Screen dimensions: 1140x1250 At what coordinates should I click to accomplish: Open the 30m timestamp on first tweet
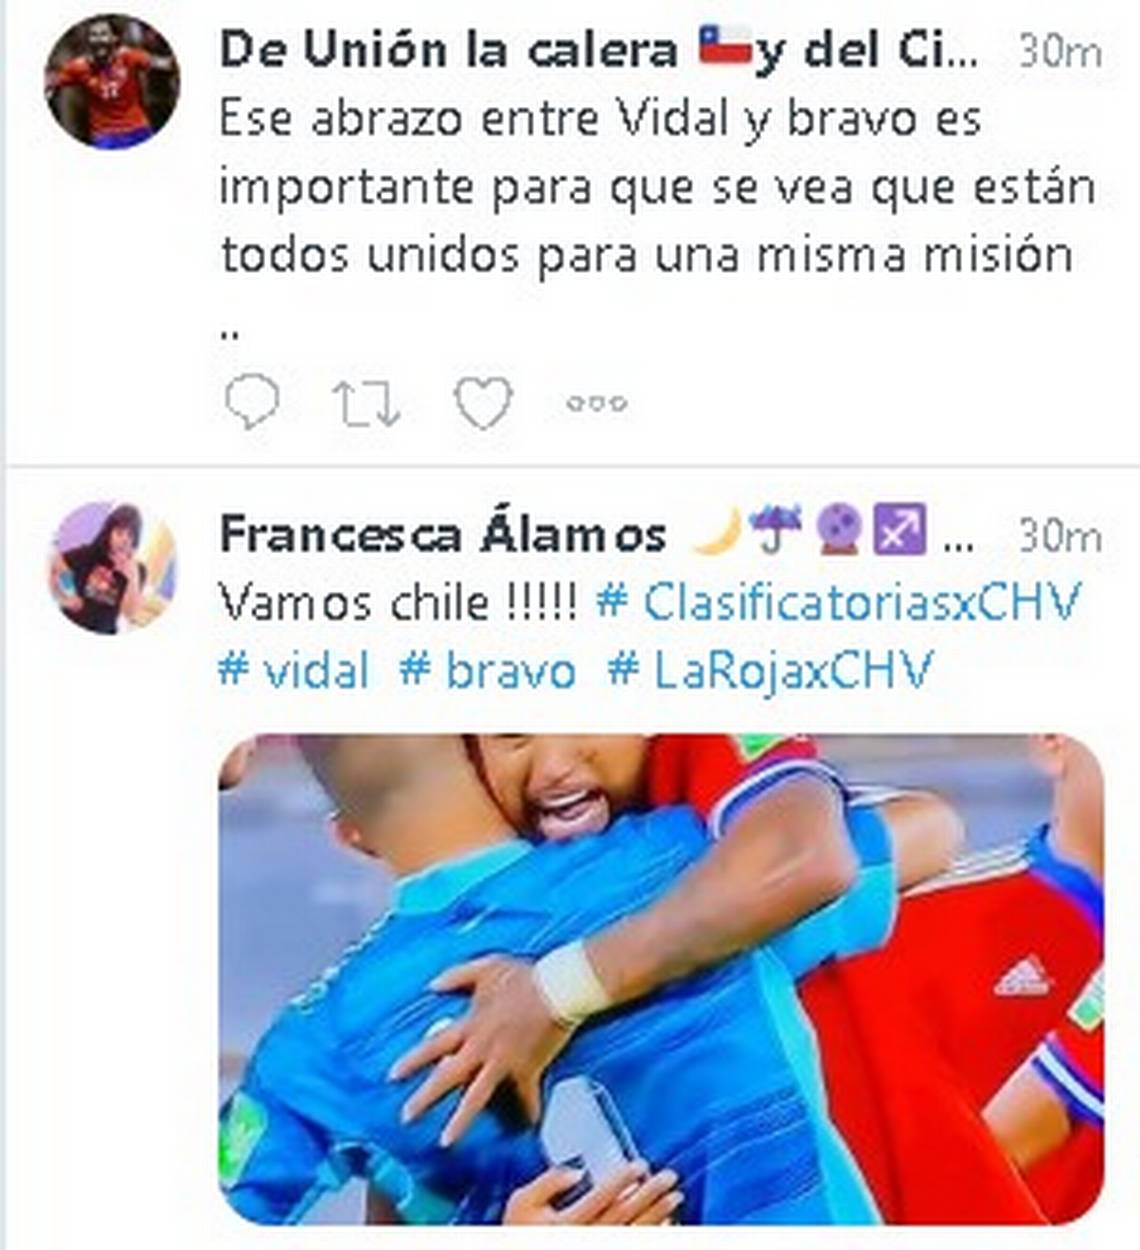point(1060,52)
